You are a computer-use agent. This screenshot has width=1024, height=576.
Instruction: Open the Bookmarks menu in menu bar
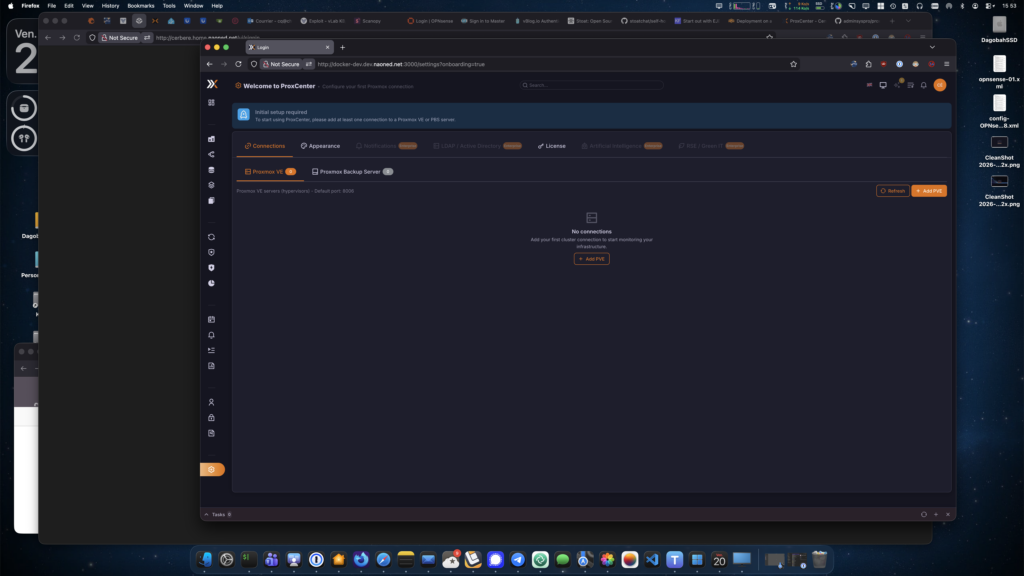140,5
